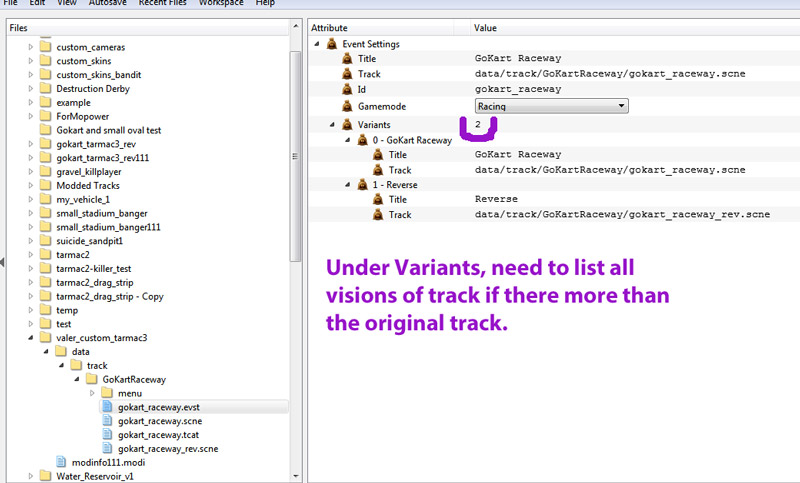Open the Workspace menu
This screenshot has height=483, width=800.
pyautogui.click(x=221, y=3)
